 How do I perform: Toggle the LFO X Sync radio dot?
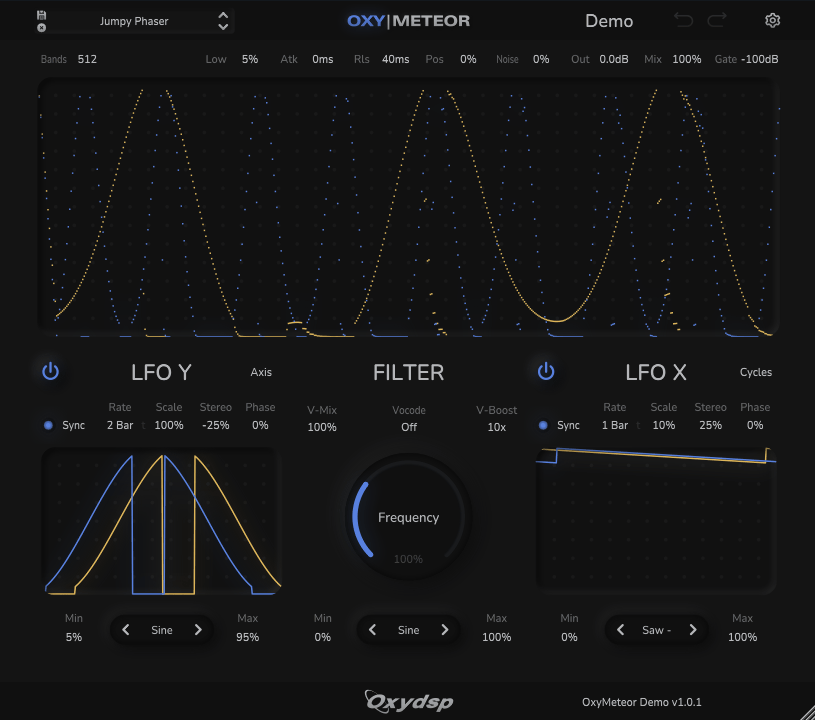coord(543,425)
